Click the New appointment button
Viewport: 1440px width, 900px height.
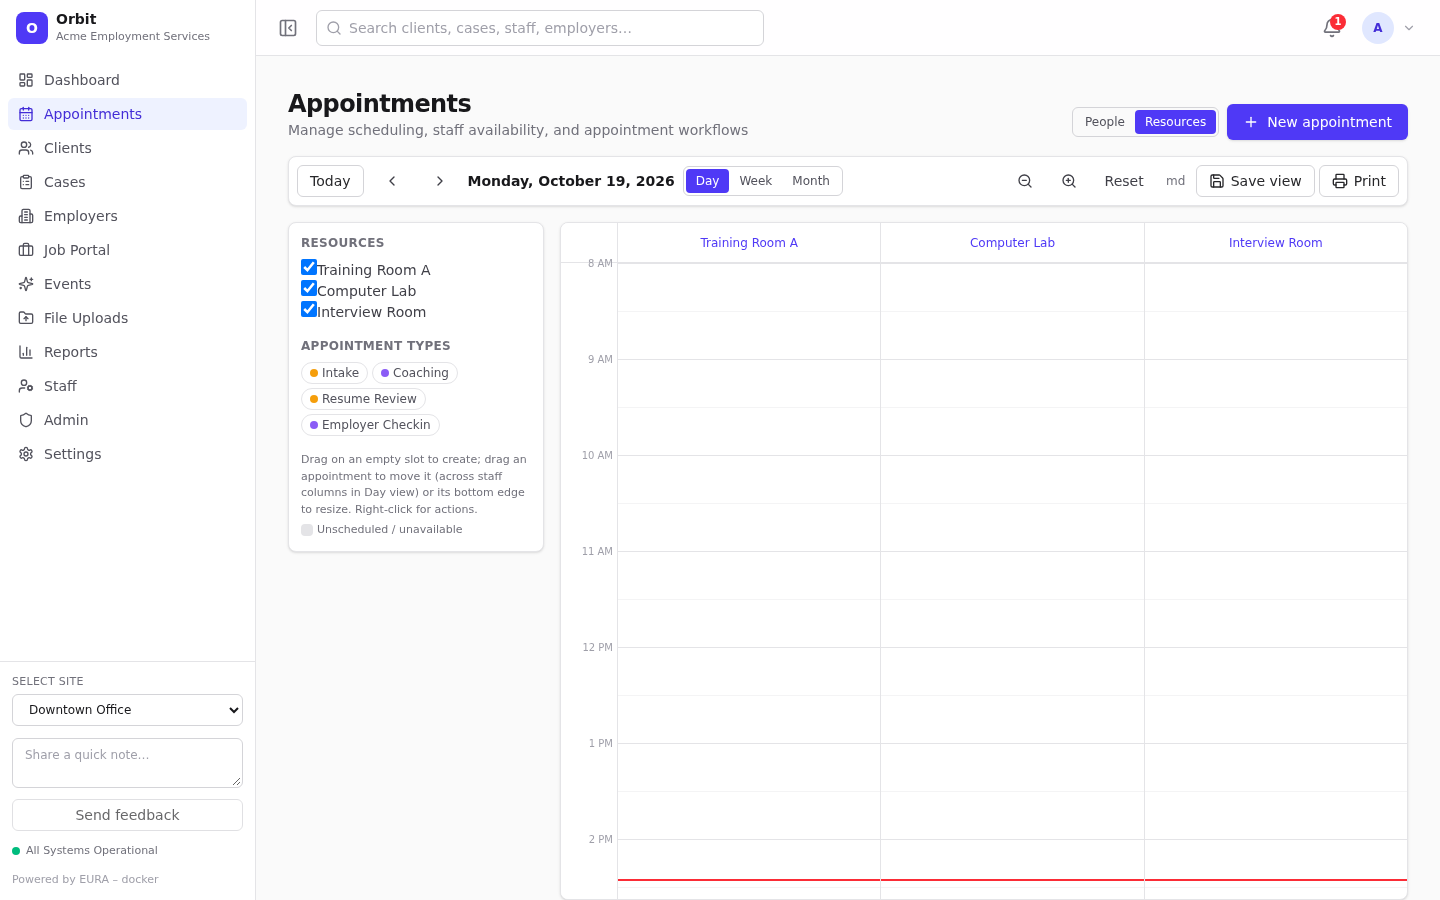pos(1317,122)
